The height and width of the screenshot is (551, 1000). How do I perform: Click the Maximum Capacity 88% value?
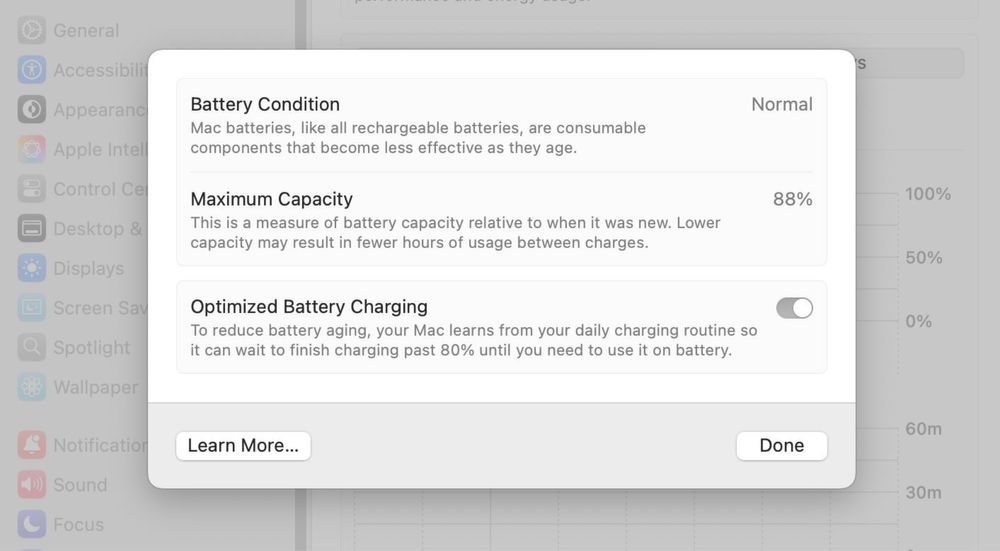point(792,199)
